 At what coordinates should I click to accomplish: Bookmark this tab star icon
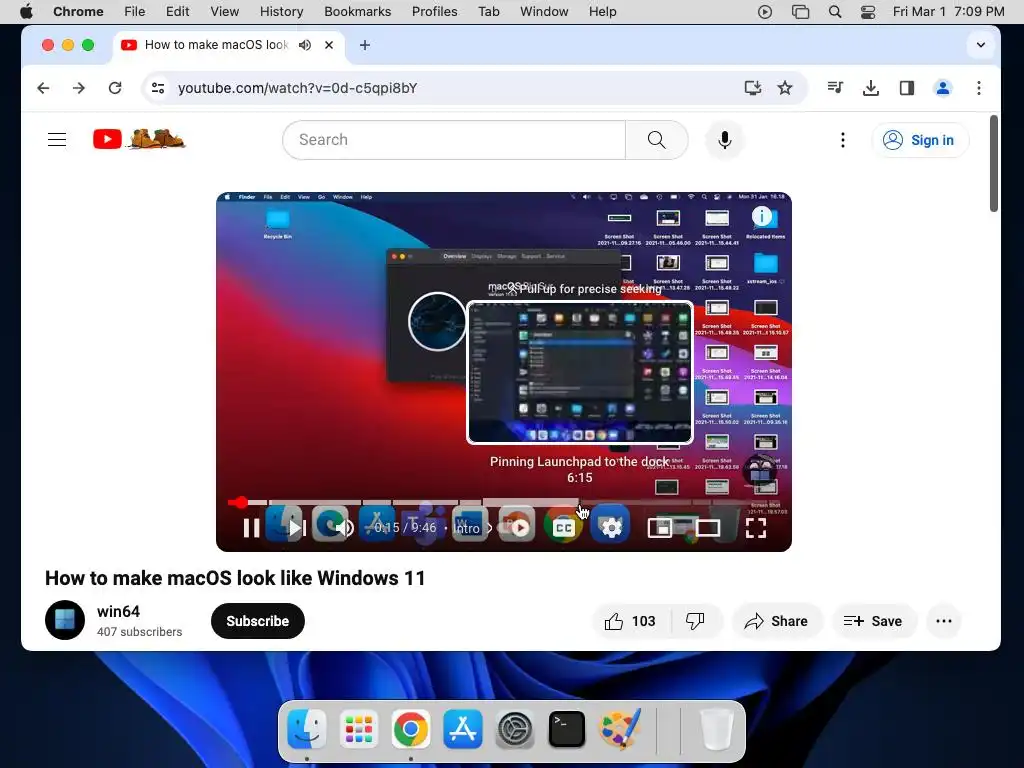tap(785, 88)
